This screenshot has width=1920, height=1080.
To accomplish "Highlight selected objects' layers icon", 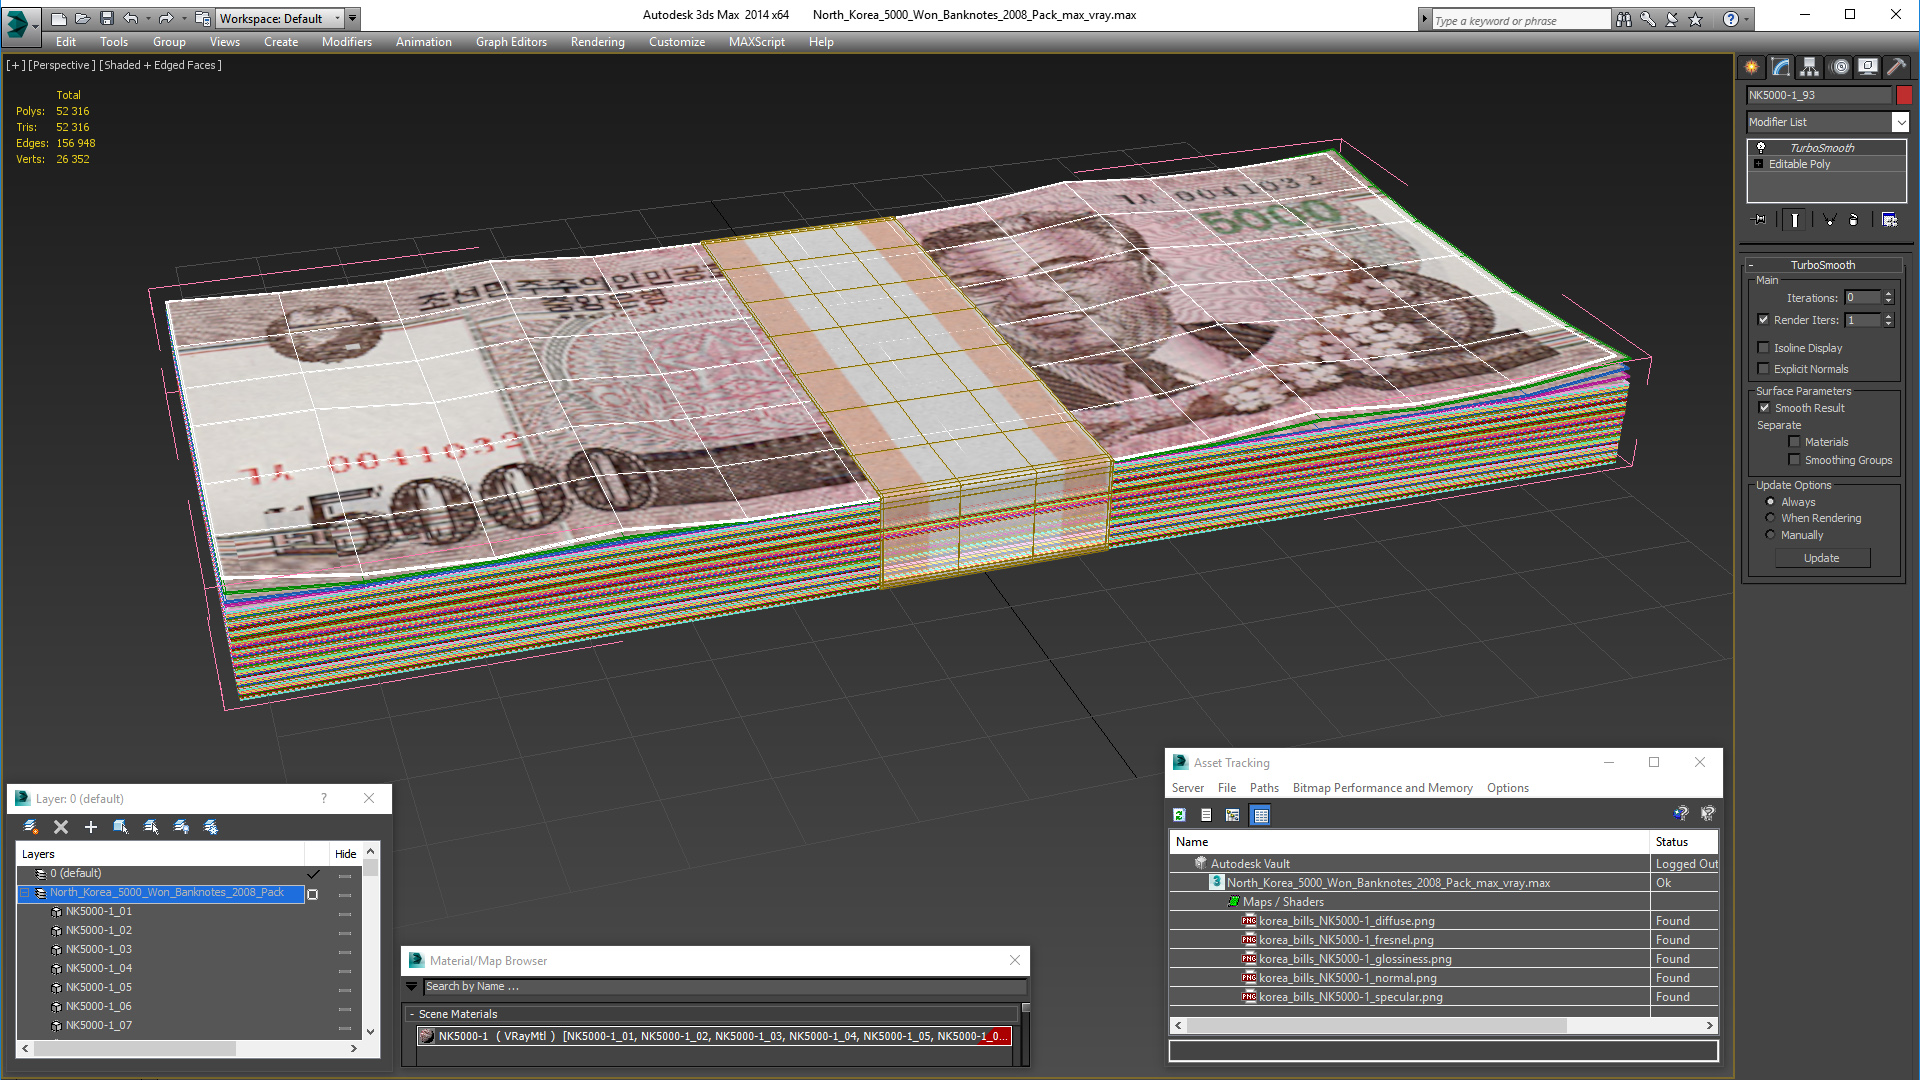I will (151, 827).
